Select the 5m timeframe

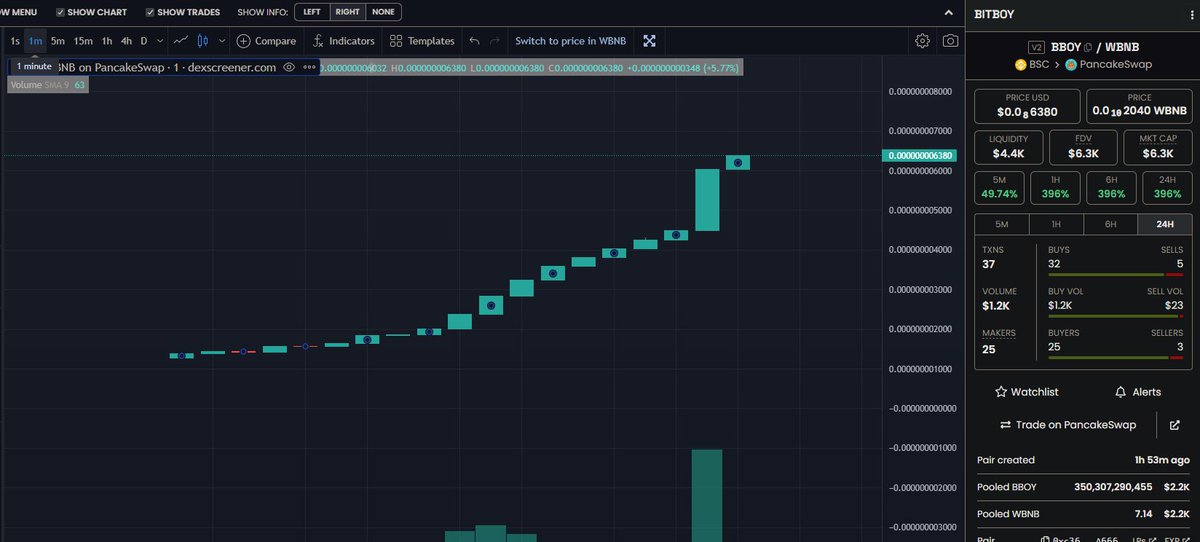point(58,41)
